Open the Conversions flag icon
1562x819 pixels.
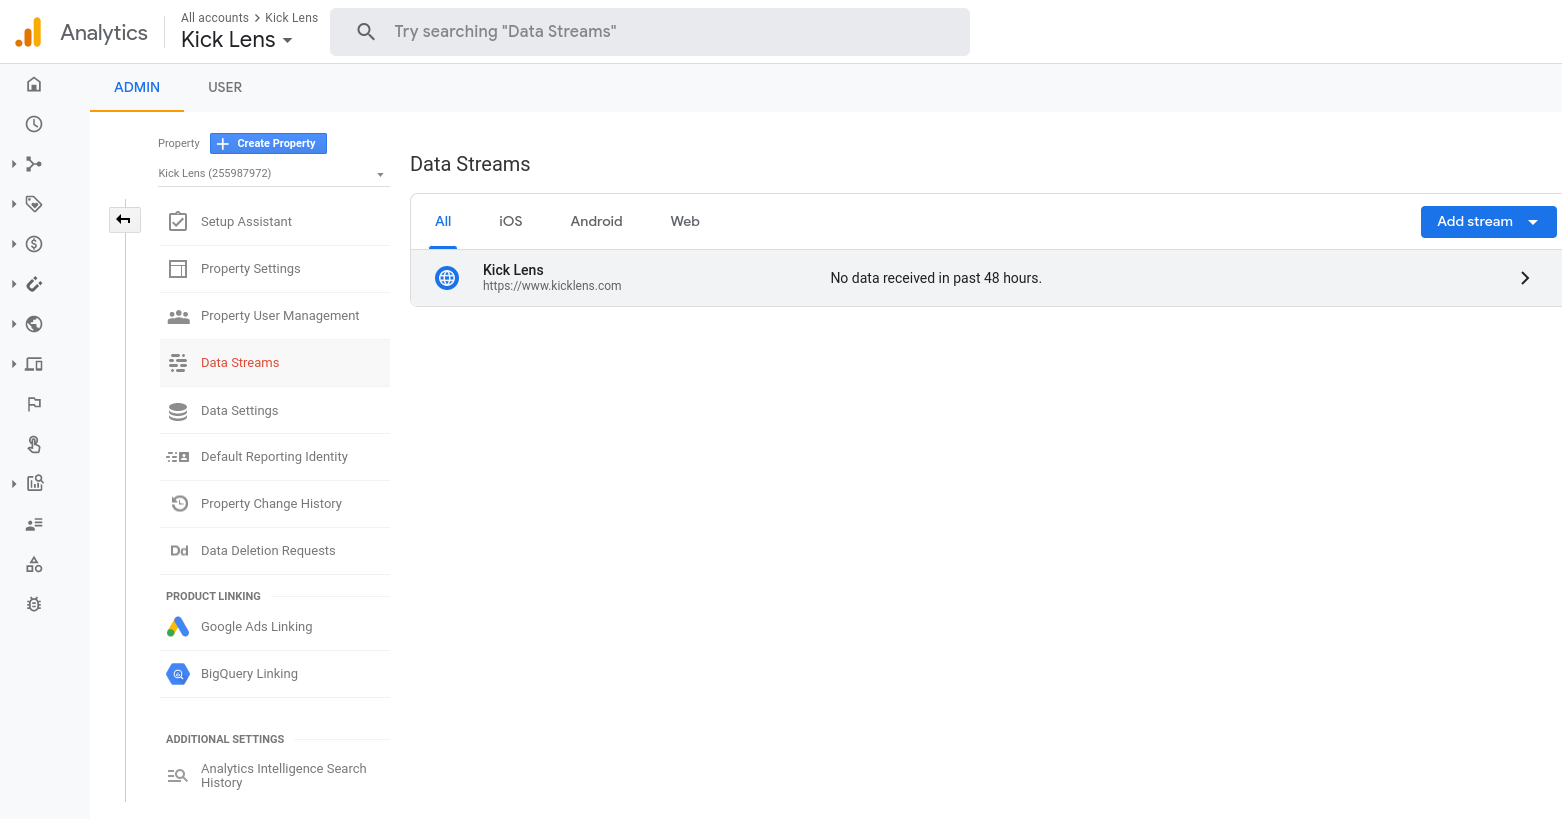coord(34,404)
